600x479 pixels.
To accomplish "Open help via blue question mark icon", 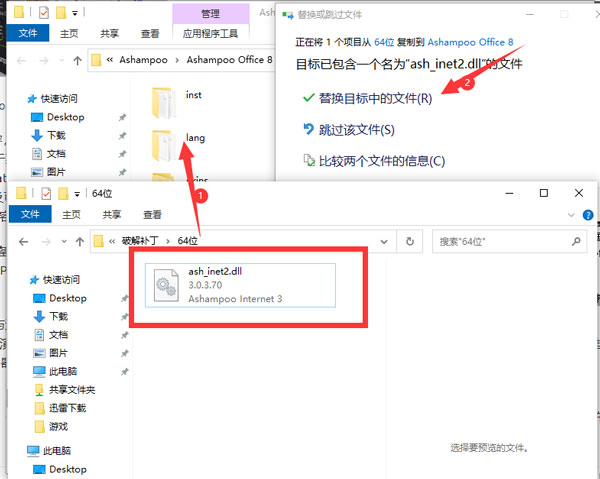I will 588,215.
